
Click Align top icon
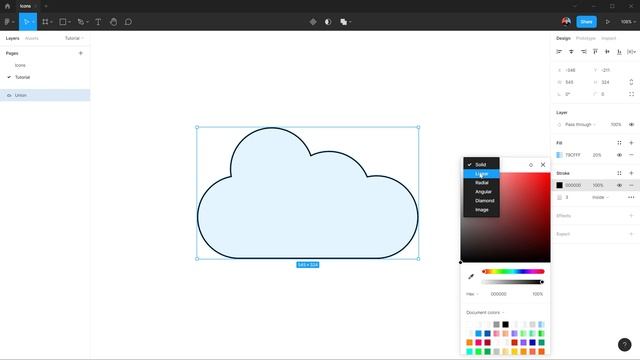coord(595,51)
